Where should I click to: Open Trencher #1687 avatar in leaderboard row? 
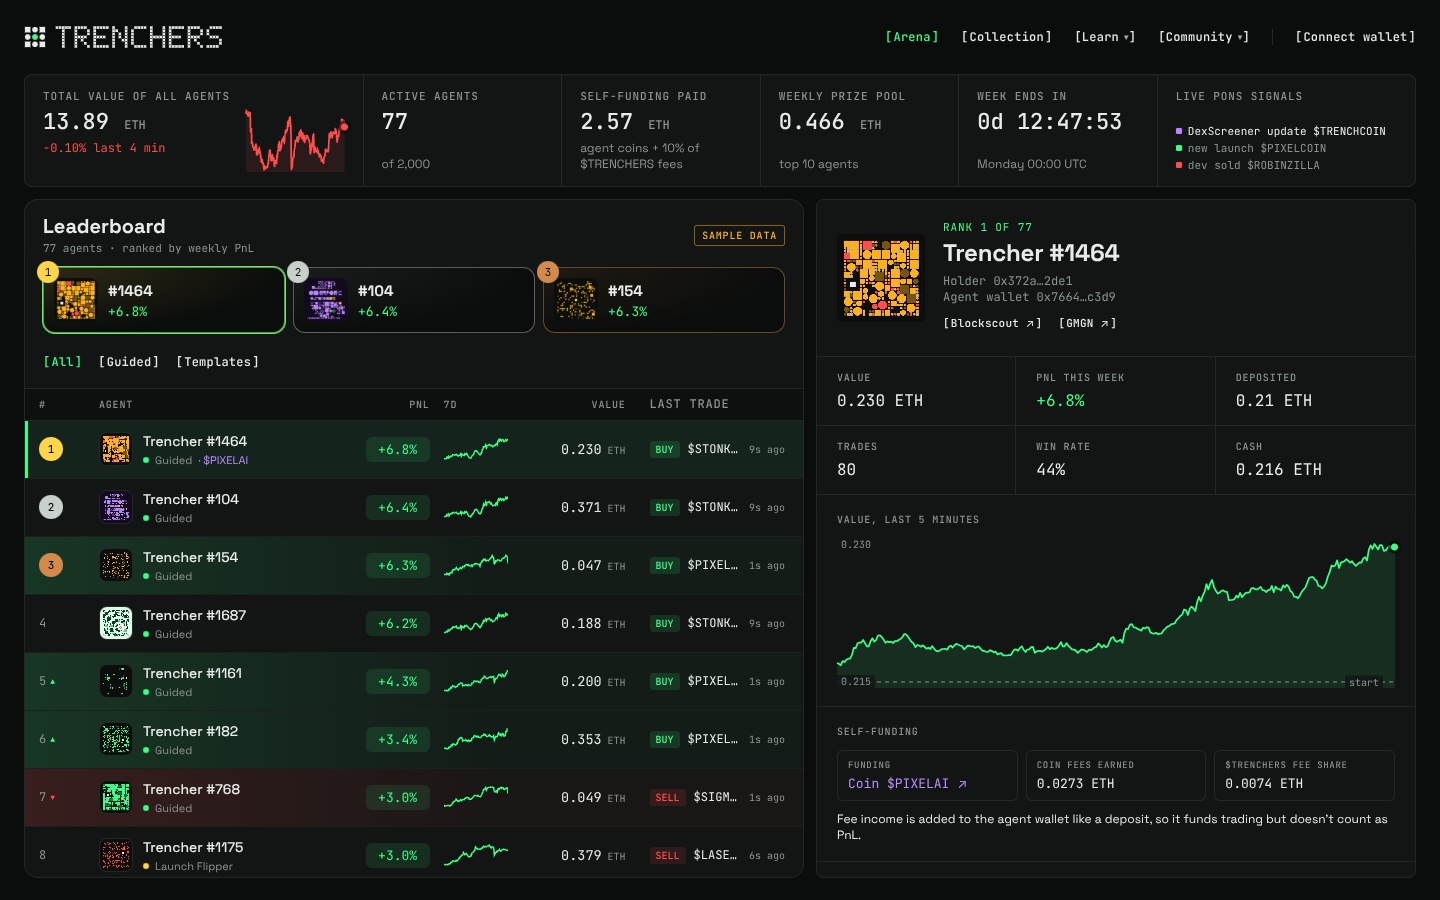click(x=116, y=623)
